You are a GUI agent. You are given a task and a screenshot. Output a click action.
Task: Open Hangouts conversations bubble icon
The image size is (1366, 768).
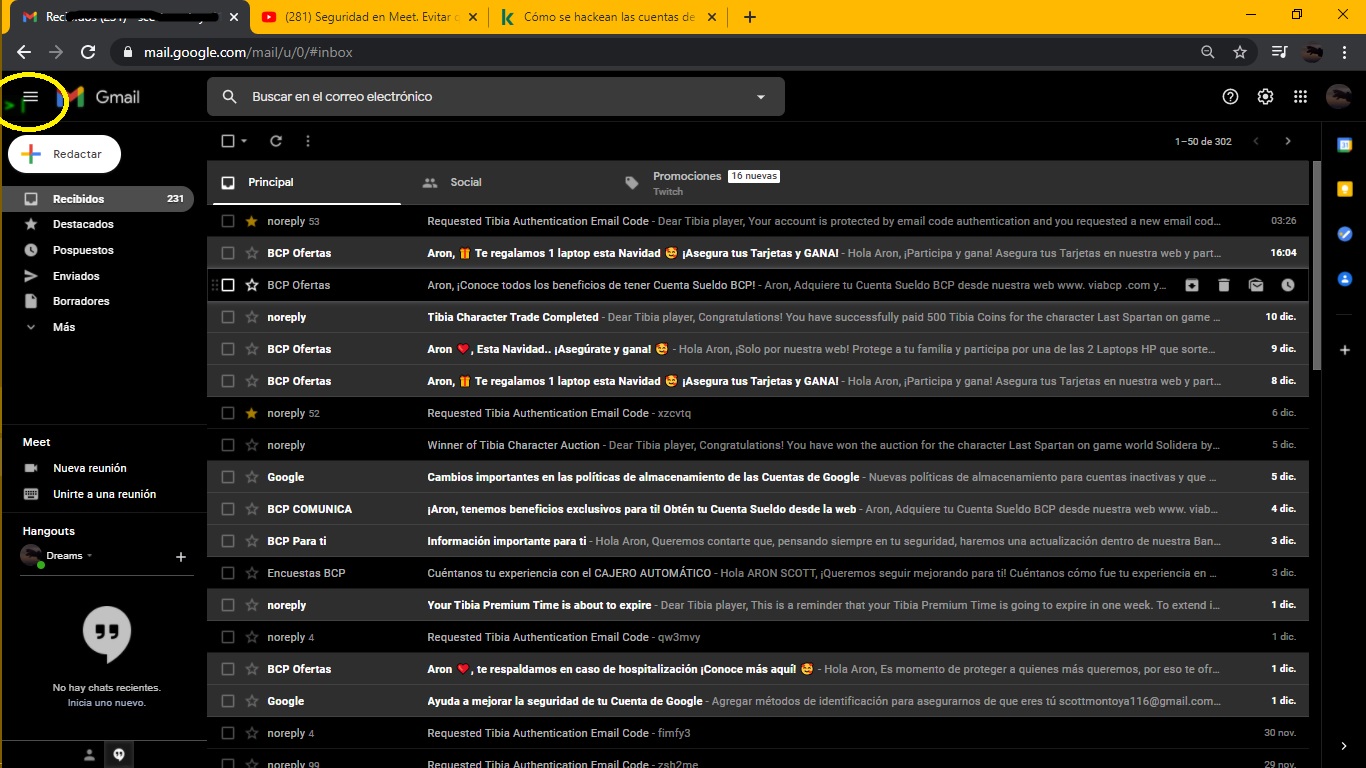(119, 755)
